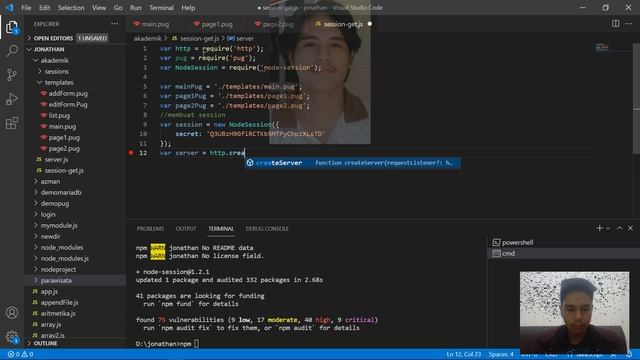
Task: Open the Terminal menu
Action: point(161,8)
